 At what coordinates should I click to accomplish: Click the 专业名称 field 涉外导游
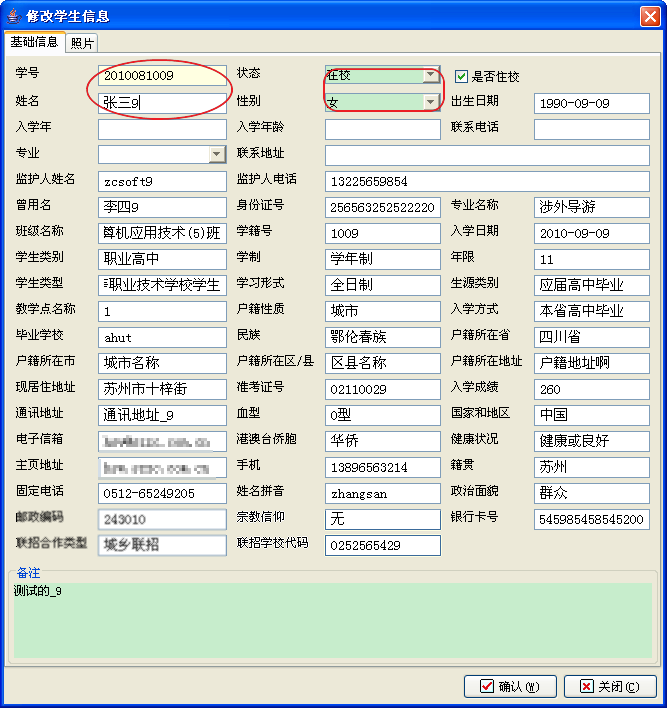tap(592, 207)
